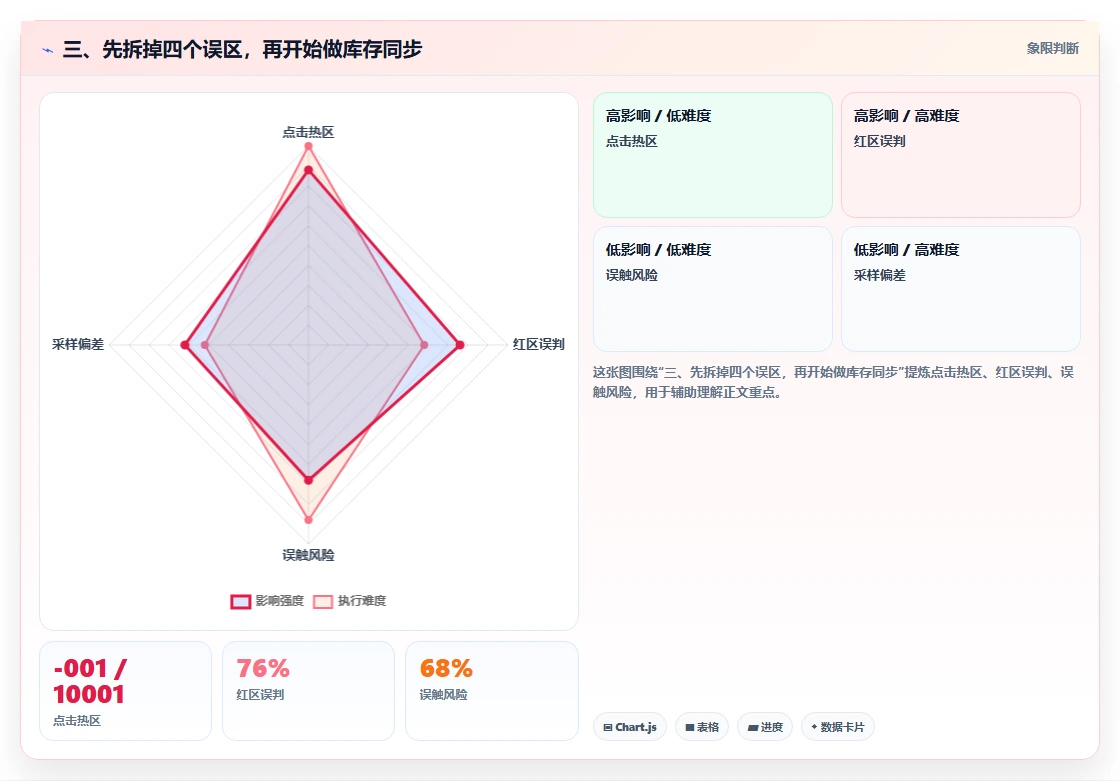Toggle the 影响强度 legend swatch
Image resolution: width=1120 pixels, height=781 pixels.
tap(241, 602)
